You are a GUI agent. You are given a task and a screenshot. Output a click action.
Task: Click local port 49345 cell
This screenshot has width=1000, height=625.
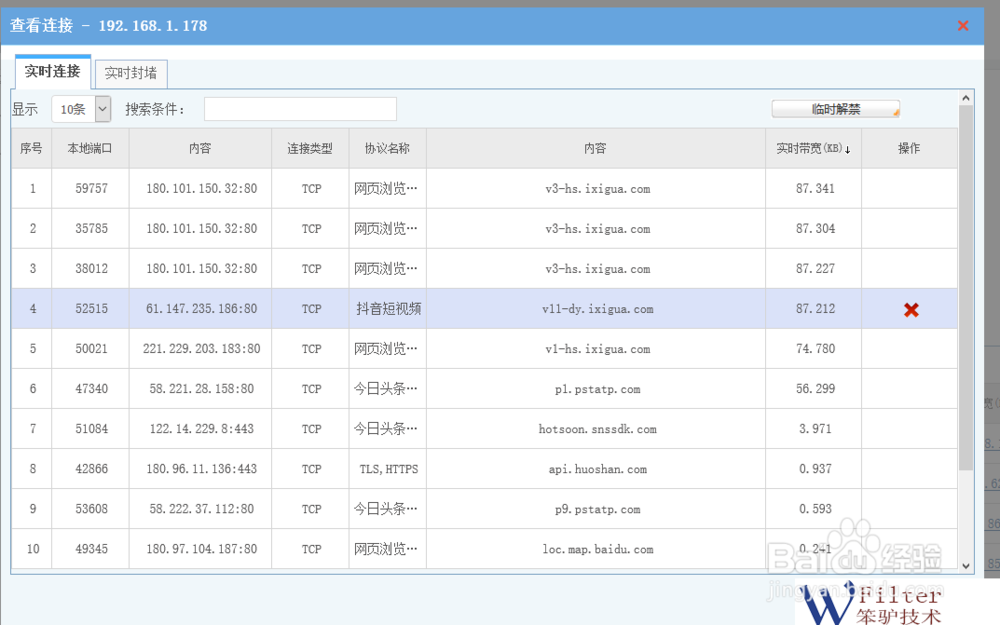pyautogui.click(x=90, y=549)
